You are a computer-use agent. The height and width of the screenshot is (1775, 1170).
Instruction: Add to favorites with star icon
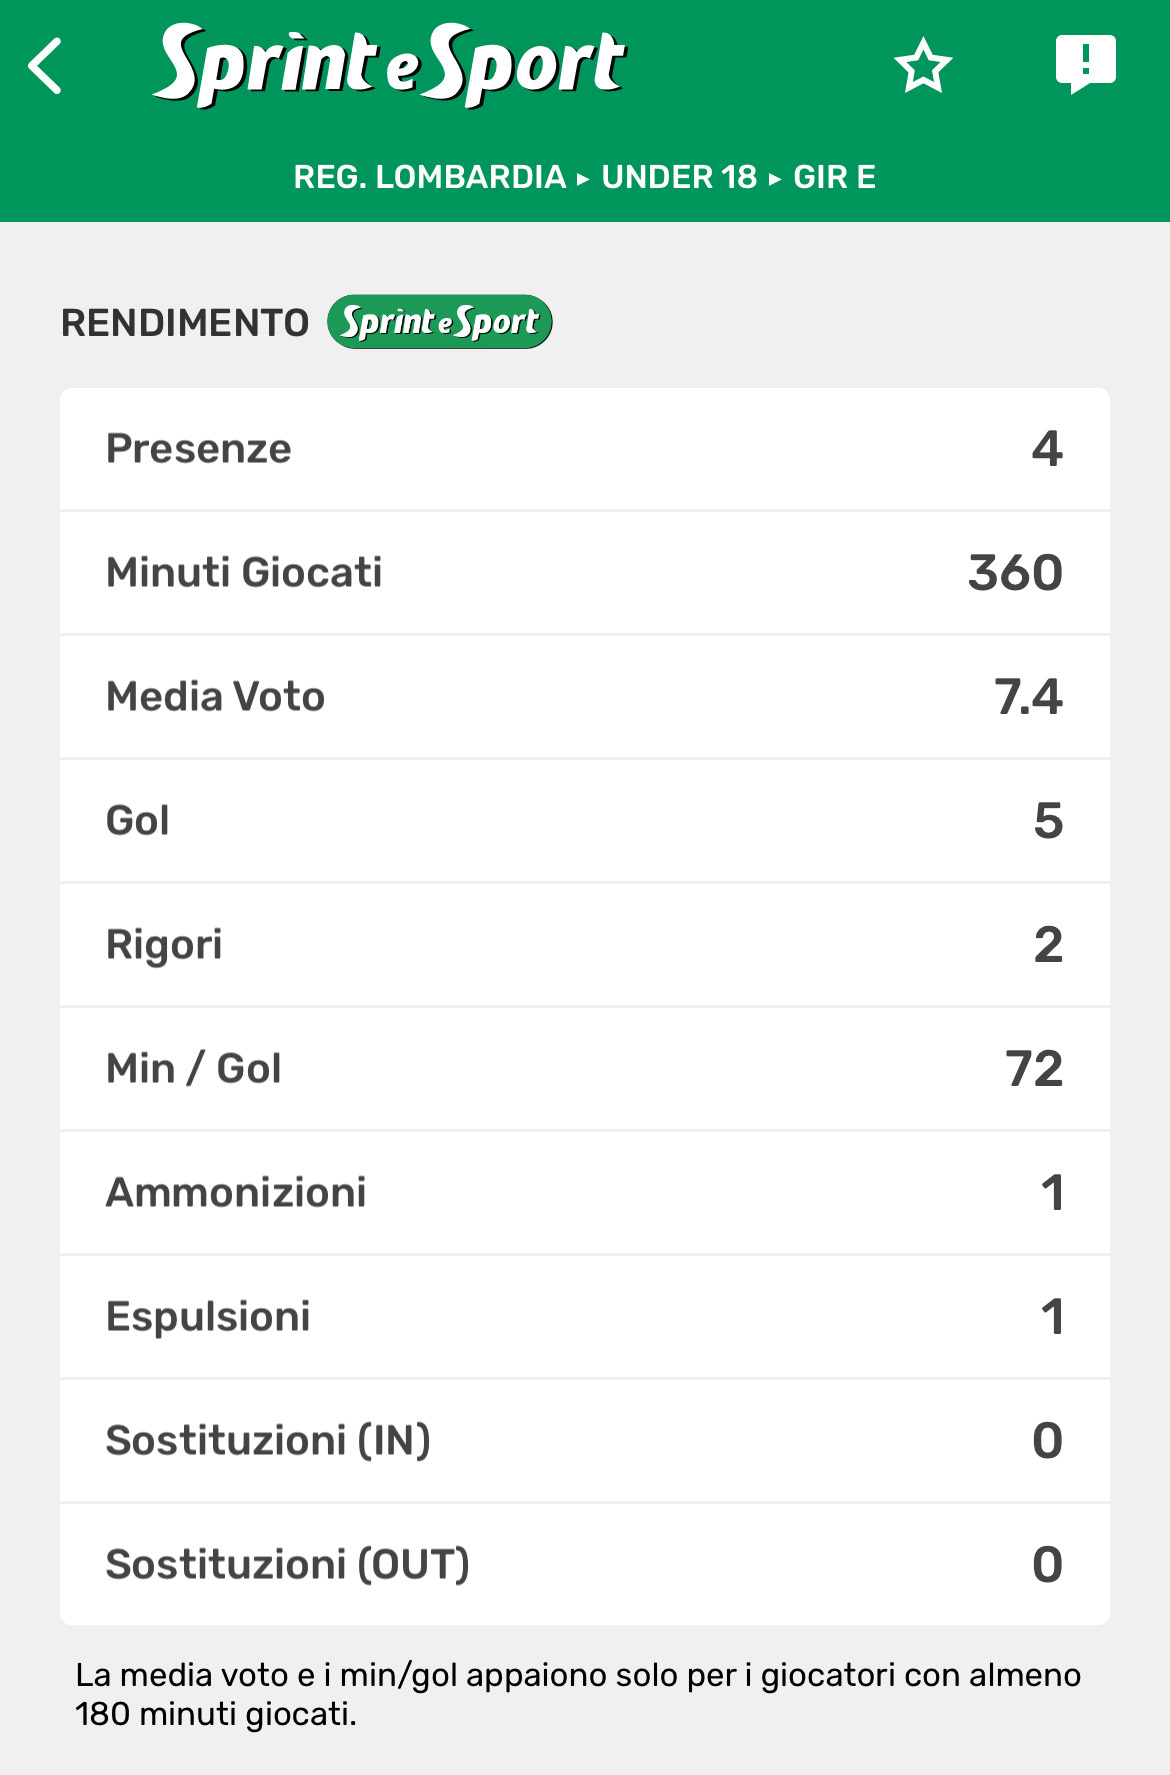(922, 67)
